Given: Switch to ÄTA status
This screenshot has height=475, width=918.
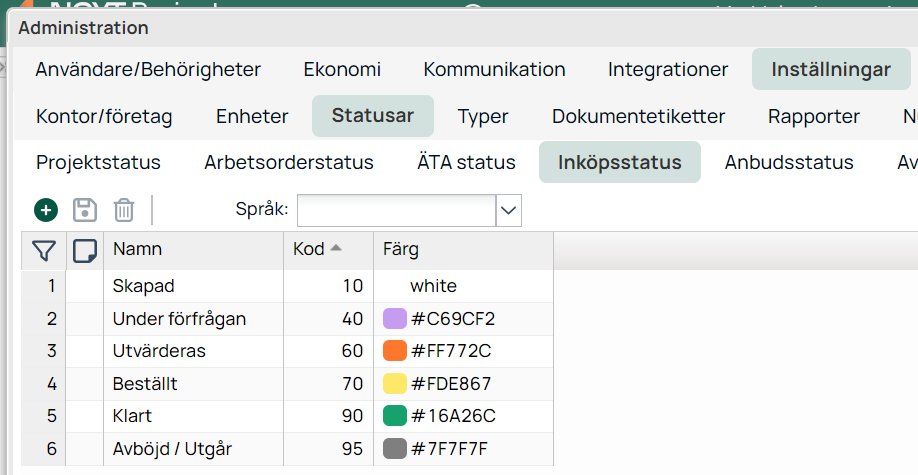Looking at the screenshot, I should coord(467,162).
